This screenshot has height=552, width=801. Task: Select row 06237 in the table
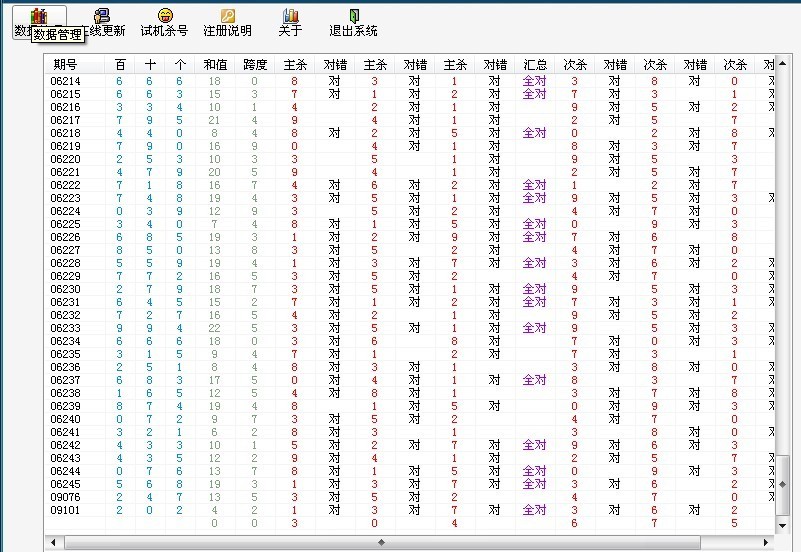[x=410, y=380]
